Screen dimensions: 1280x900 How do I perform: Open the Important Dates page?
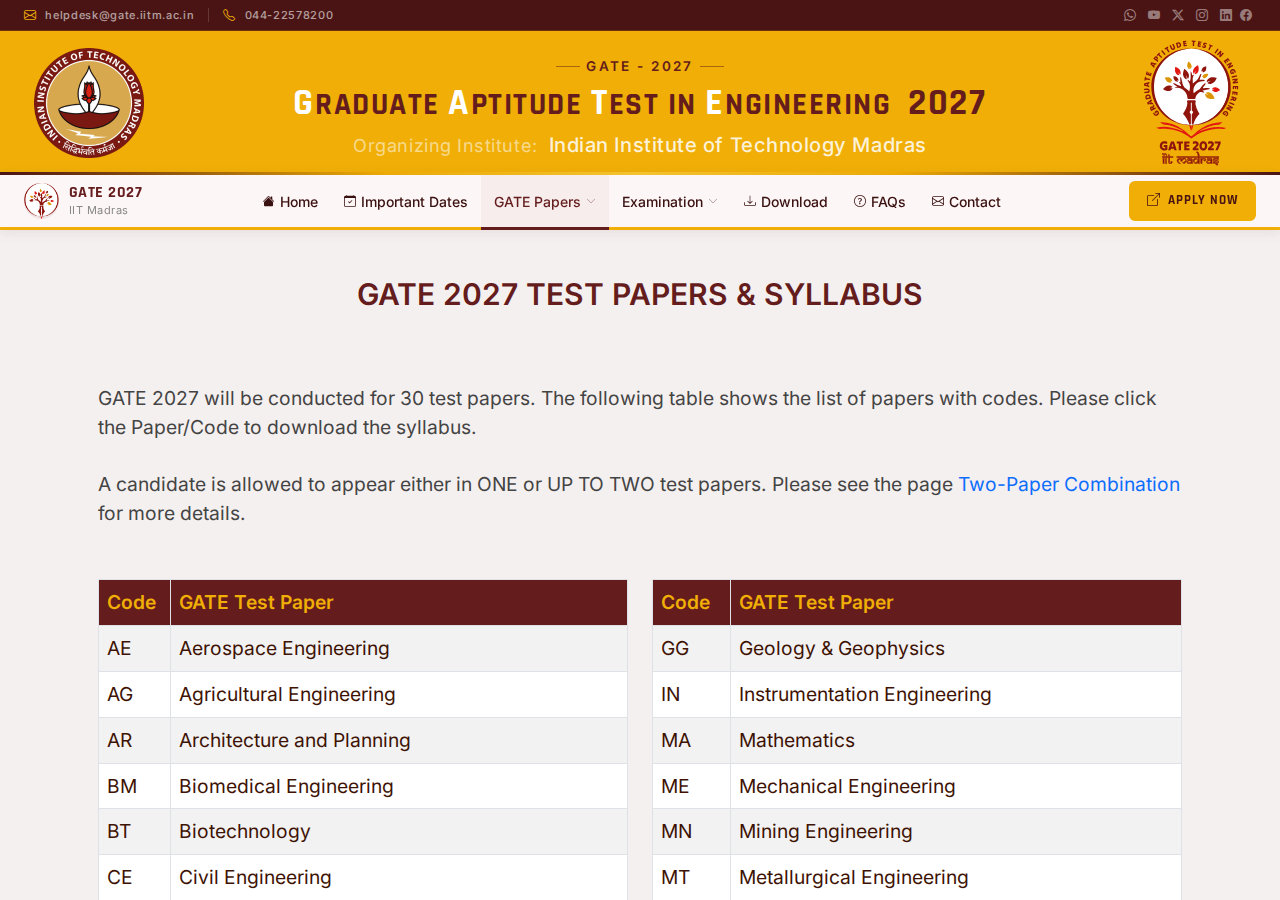(x=405, y=202)
